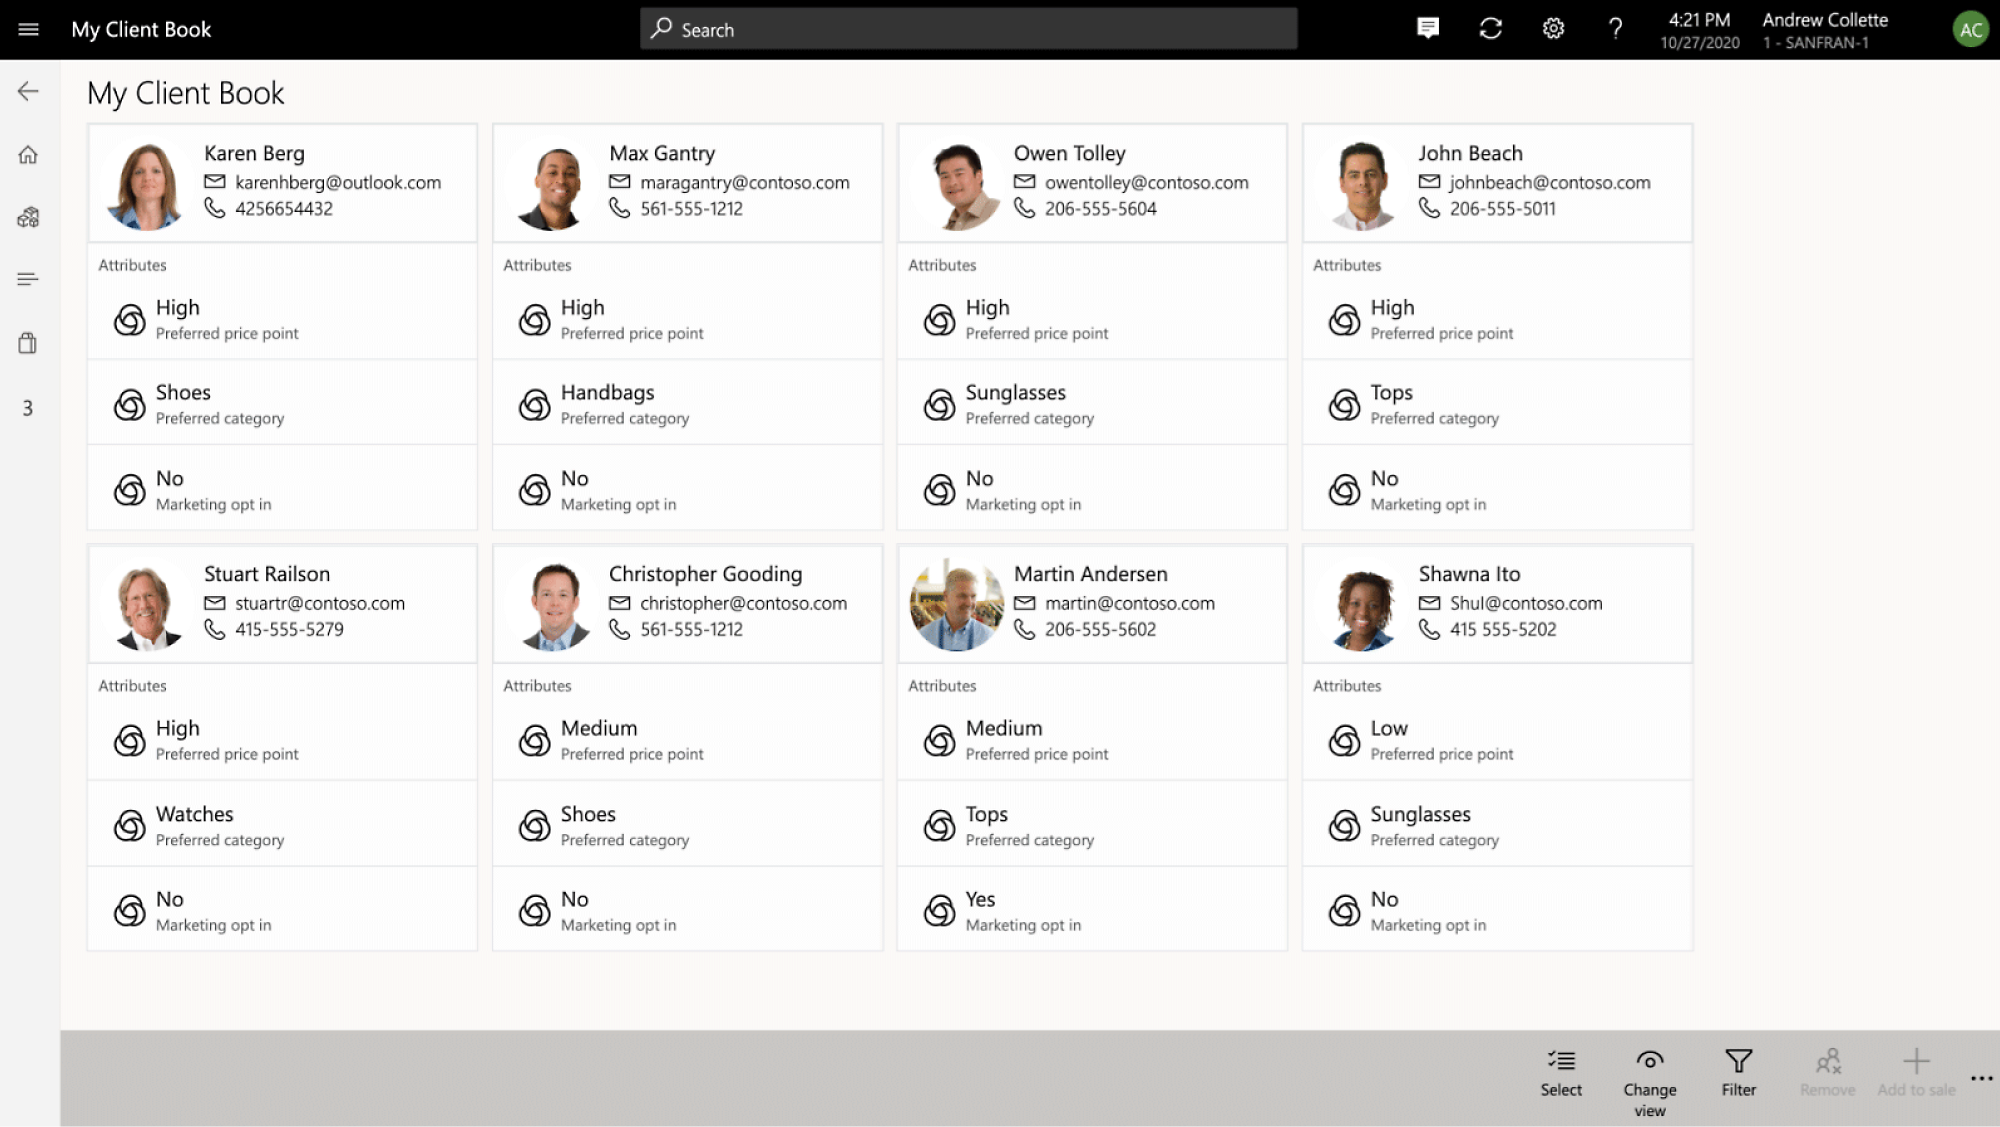Click the settings gear icon in header
The height and width of the screenshot is (1127, 2000).
coord(1554,29)
